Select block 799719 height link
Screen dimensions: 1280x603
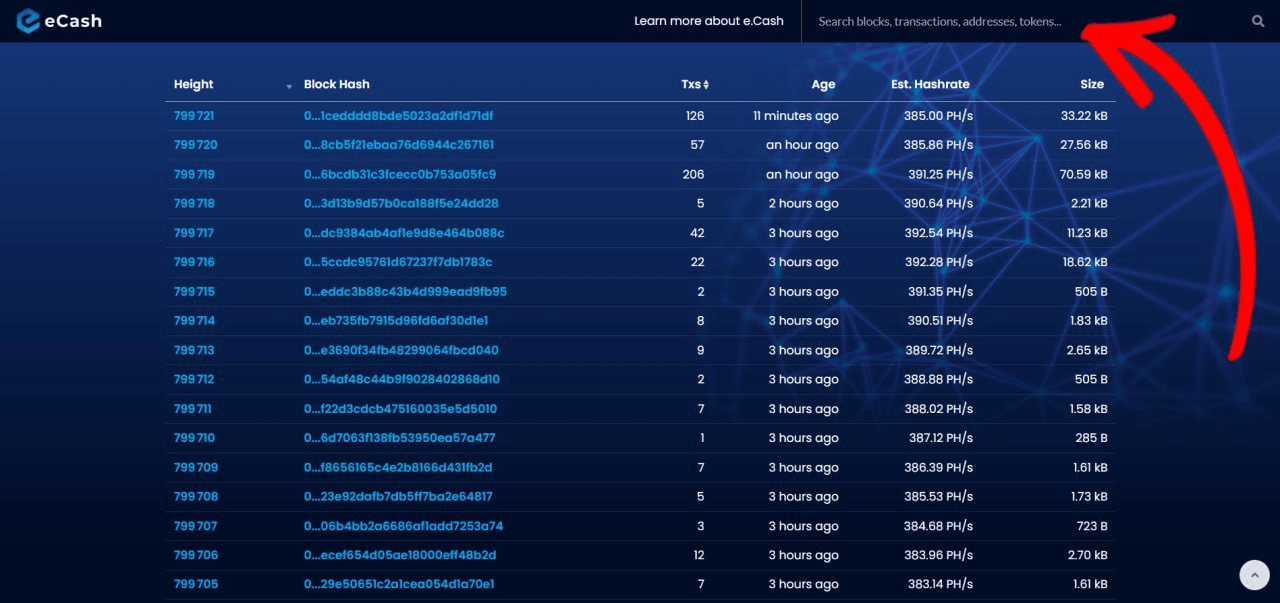[x=195, y=174]
